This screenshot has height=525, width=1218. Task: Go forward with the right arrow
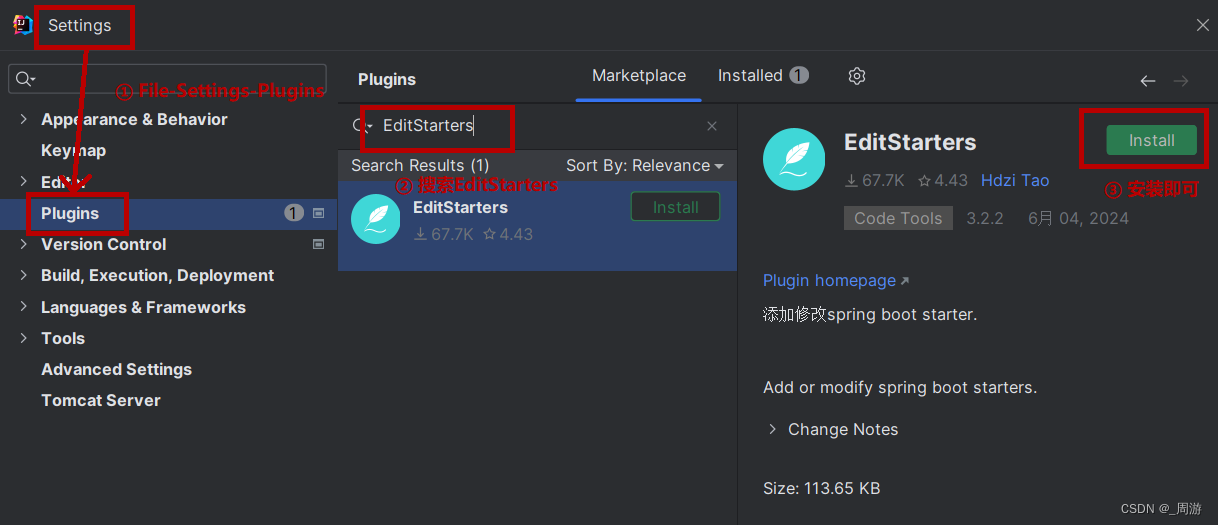(x=1181, y=81)
